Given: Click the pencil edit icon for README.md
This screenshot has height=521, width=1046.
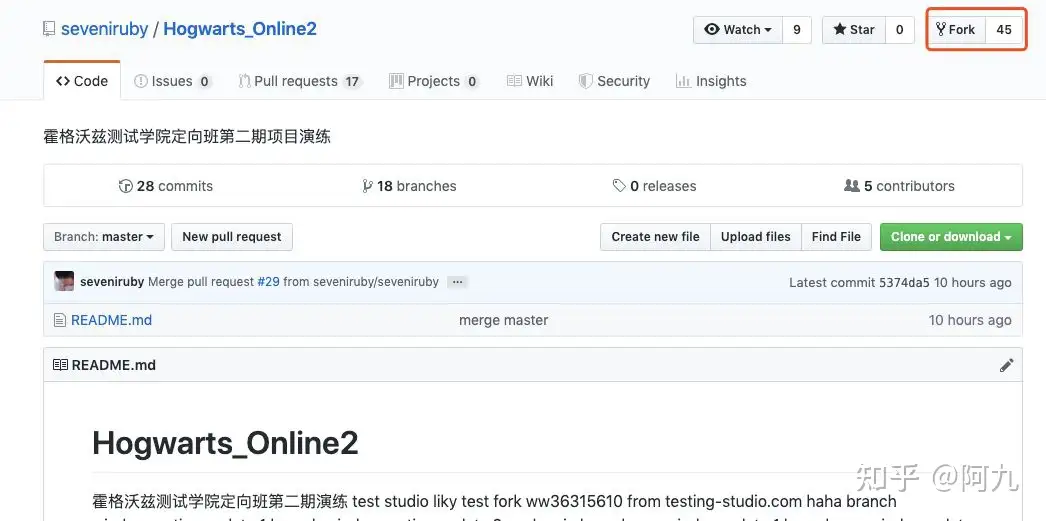Looking at the screenshot, I should [x=1007, y=365].
